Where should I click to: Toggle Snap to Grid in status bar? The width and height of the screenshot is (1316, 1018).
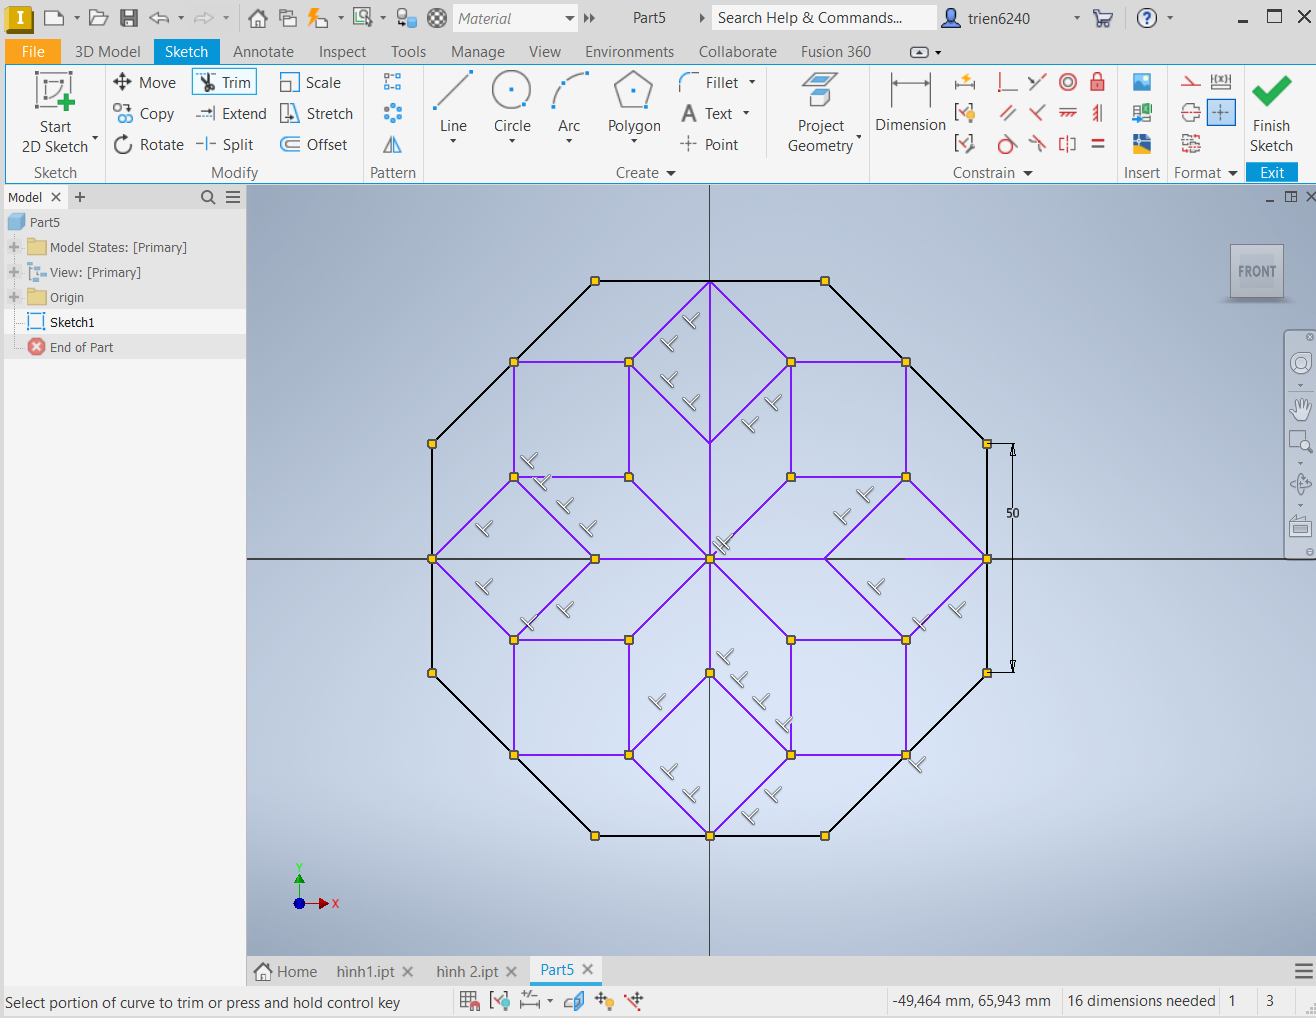click(x=469, y=1000)
